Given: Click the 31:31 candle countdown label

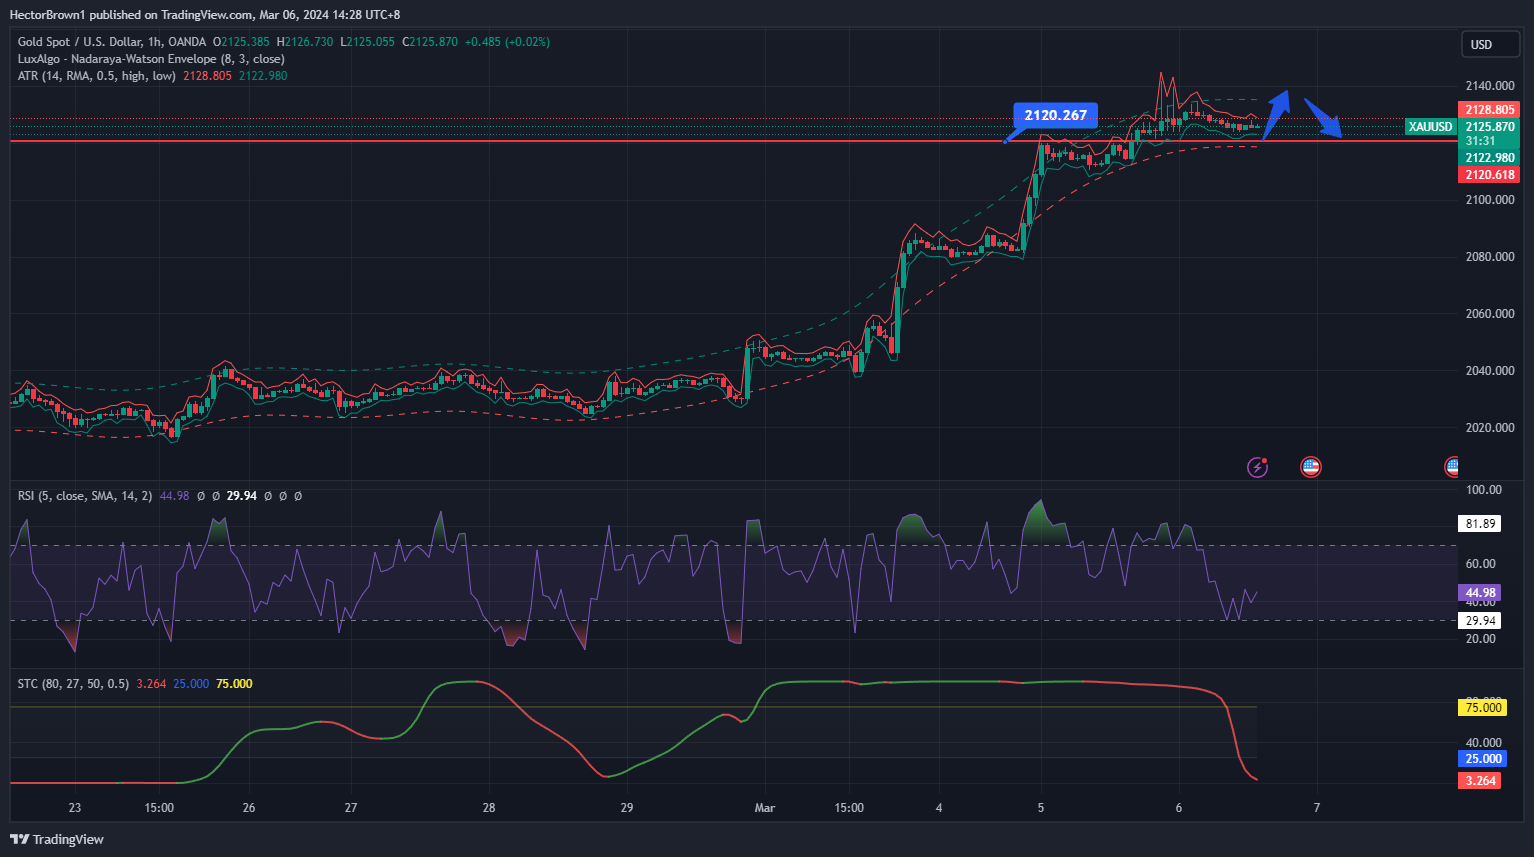Looking at the screenshot, I should [1481, 142].
